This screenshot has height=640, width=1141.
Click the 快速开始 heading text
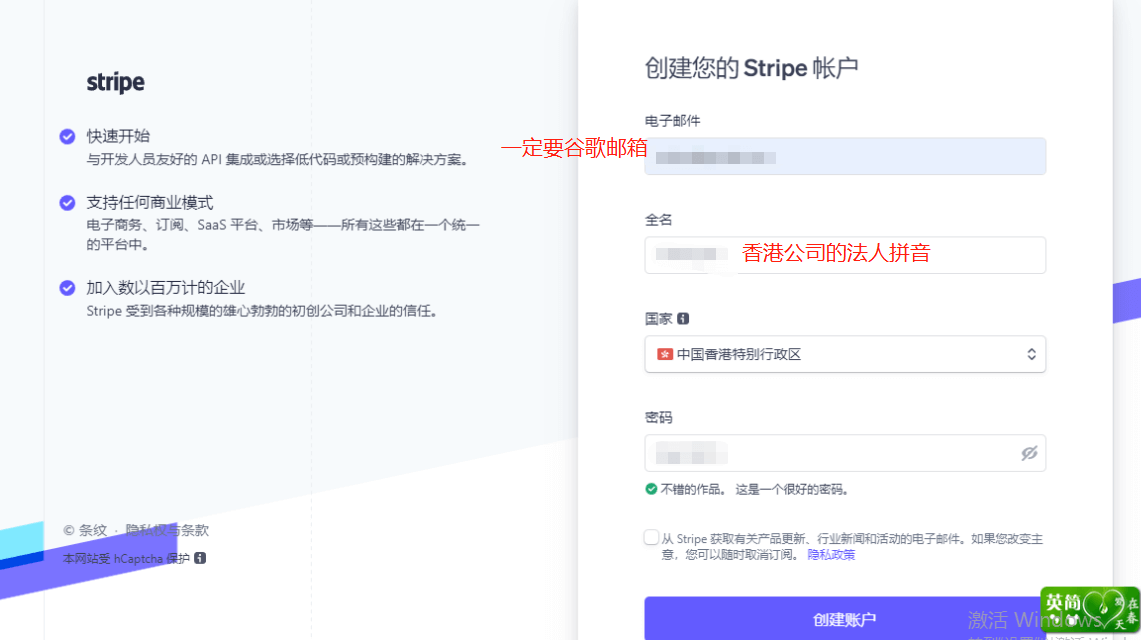(118, 136)
